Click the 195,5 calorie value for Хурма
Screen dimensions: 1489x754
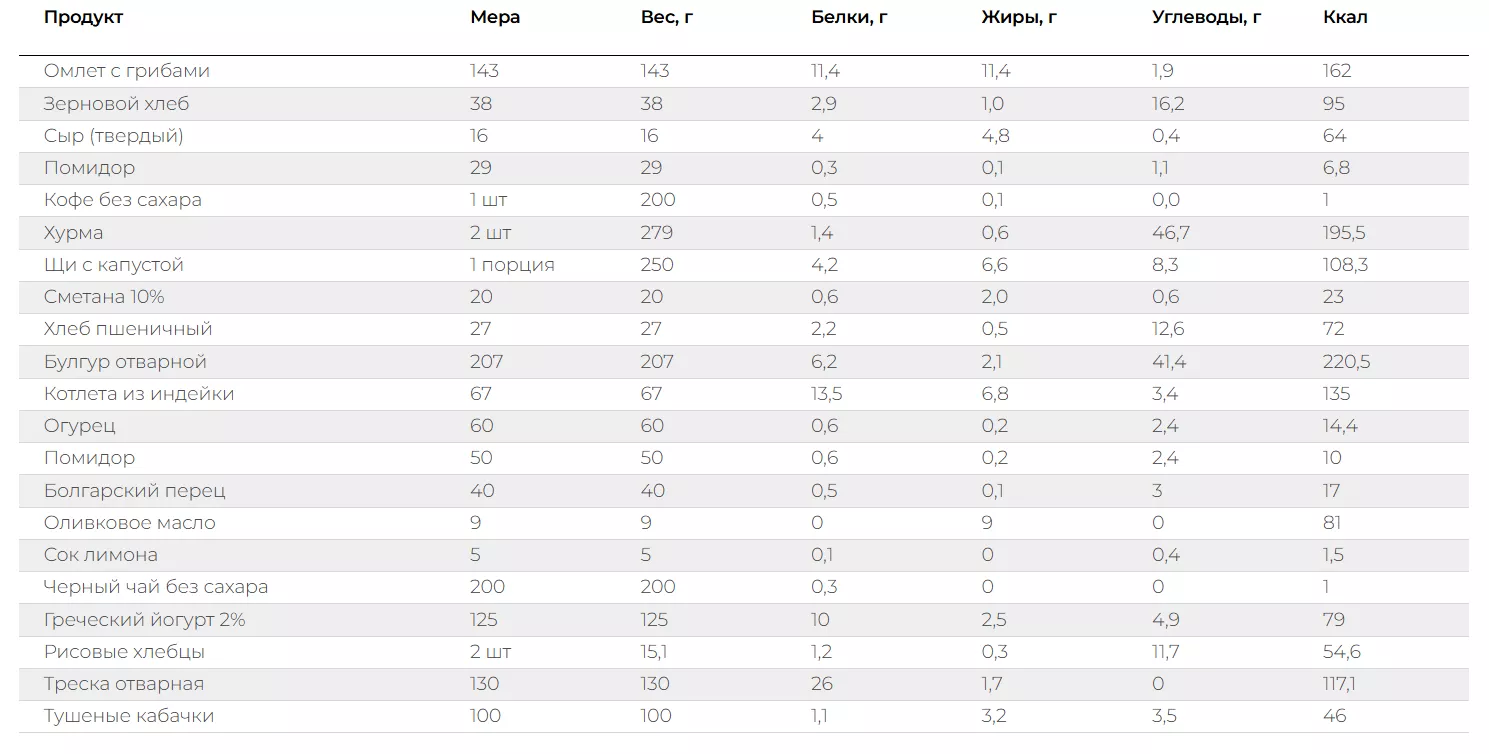1343,233
